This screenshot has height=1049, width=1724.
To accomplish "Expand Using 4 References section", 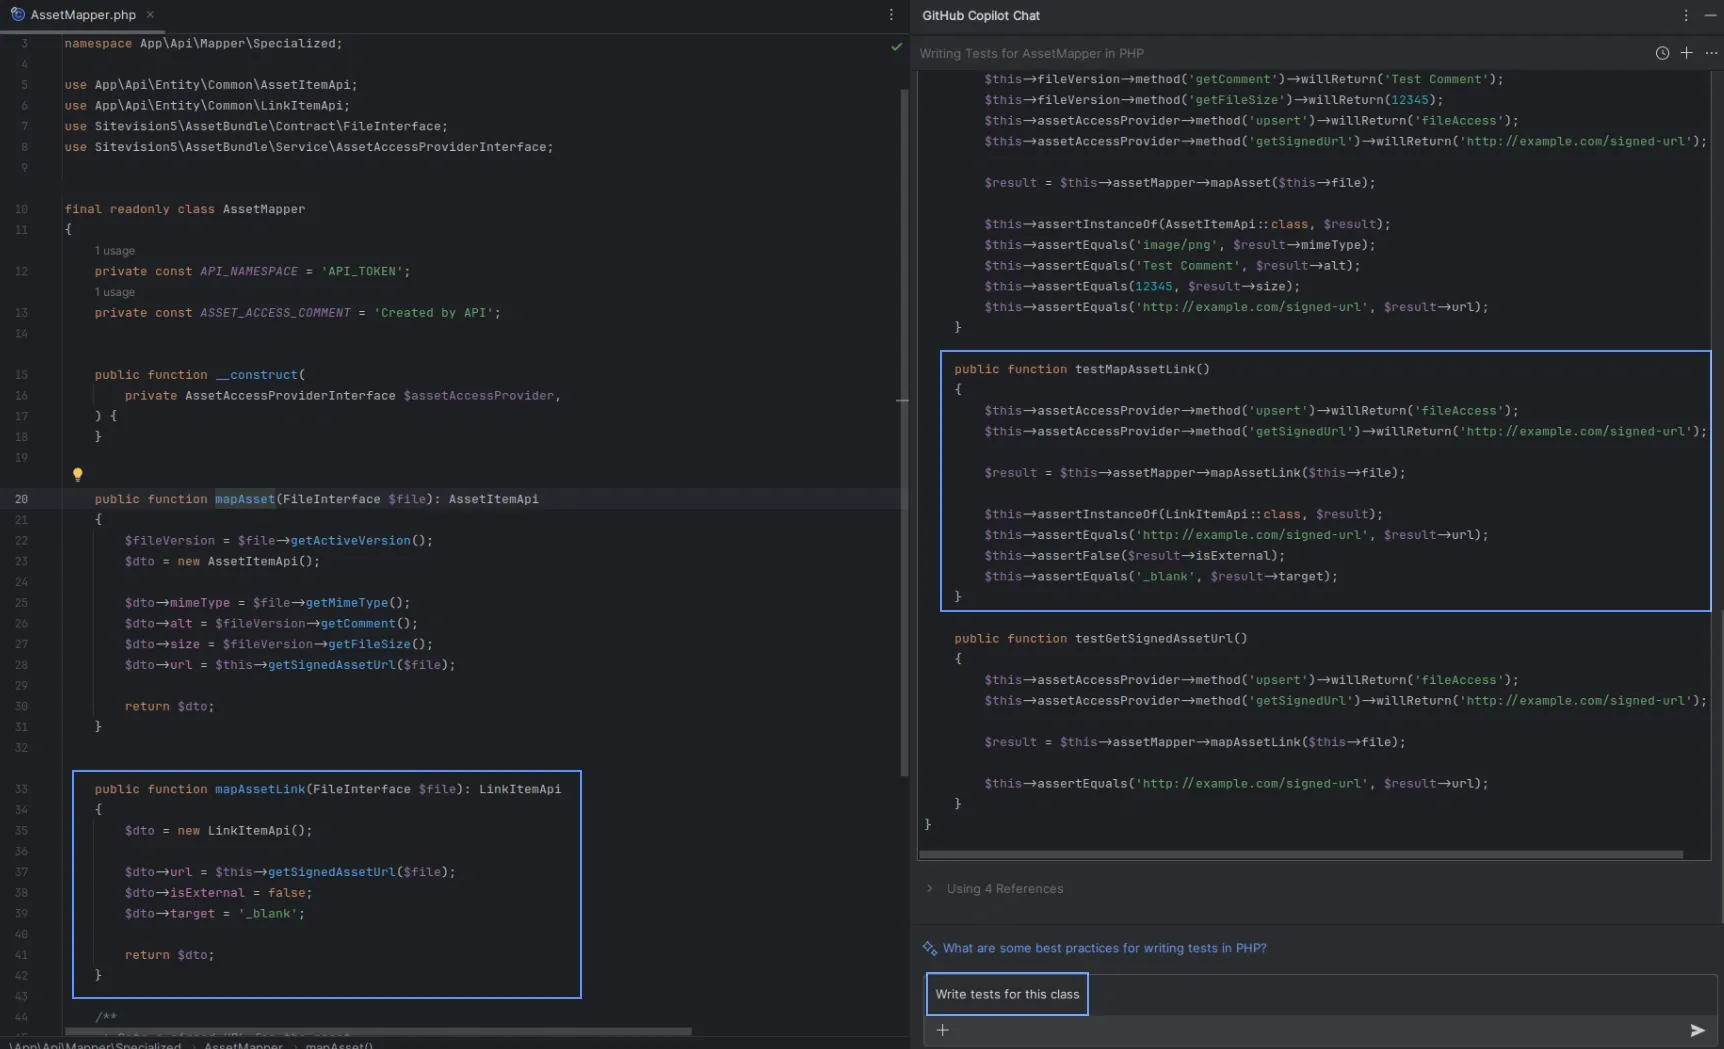I will coord(995,888).
